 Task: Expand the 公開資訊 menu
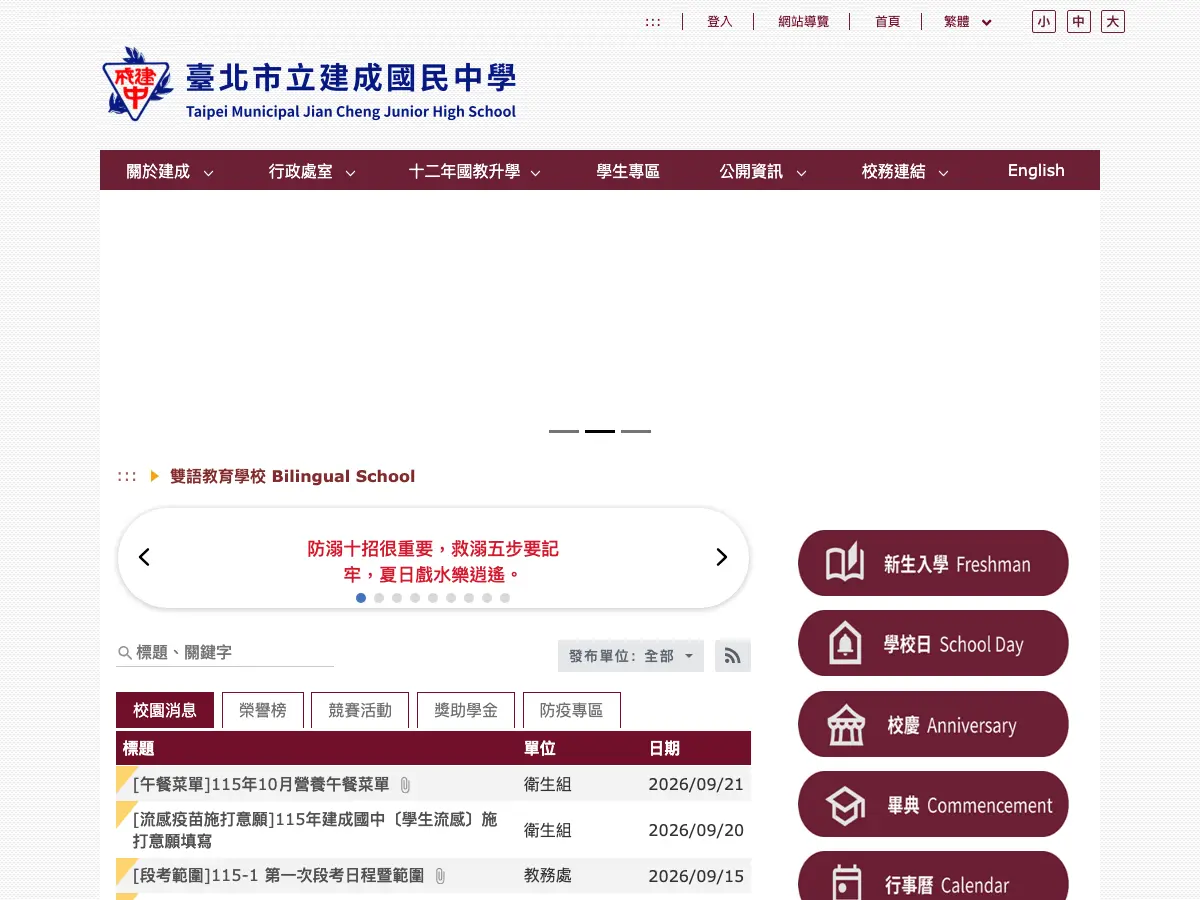(x=763, y=171)
